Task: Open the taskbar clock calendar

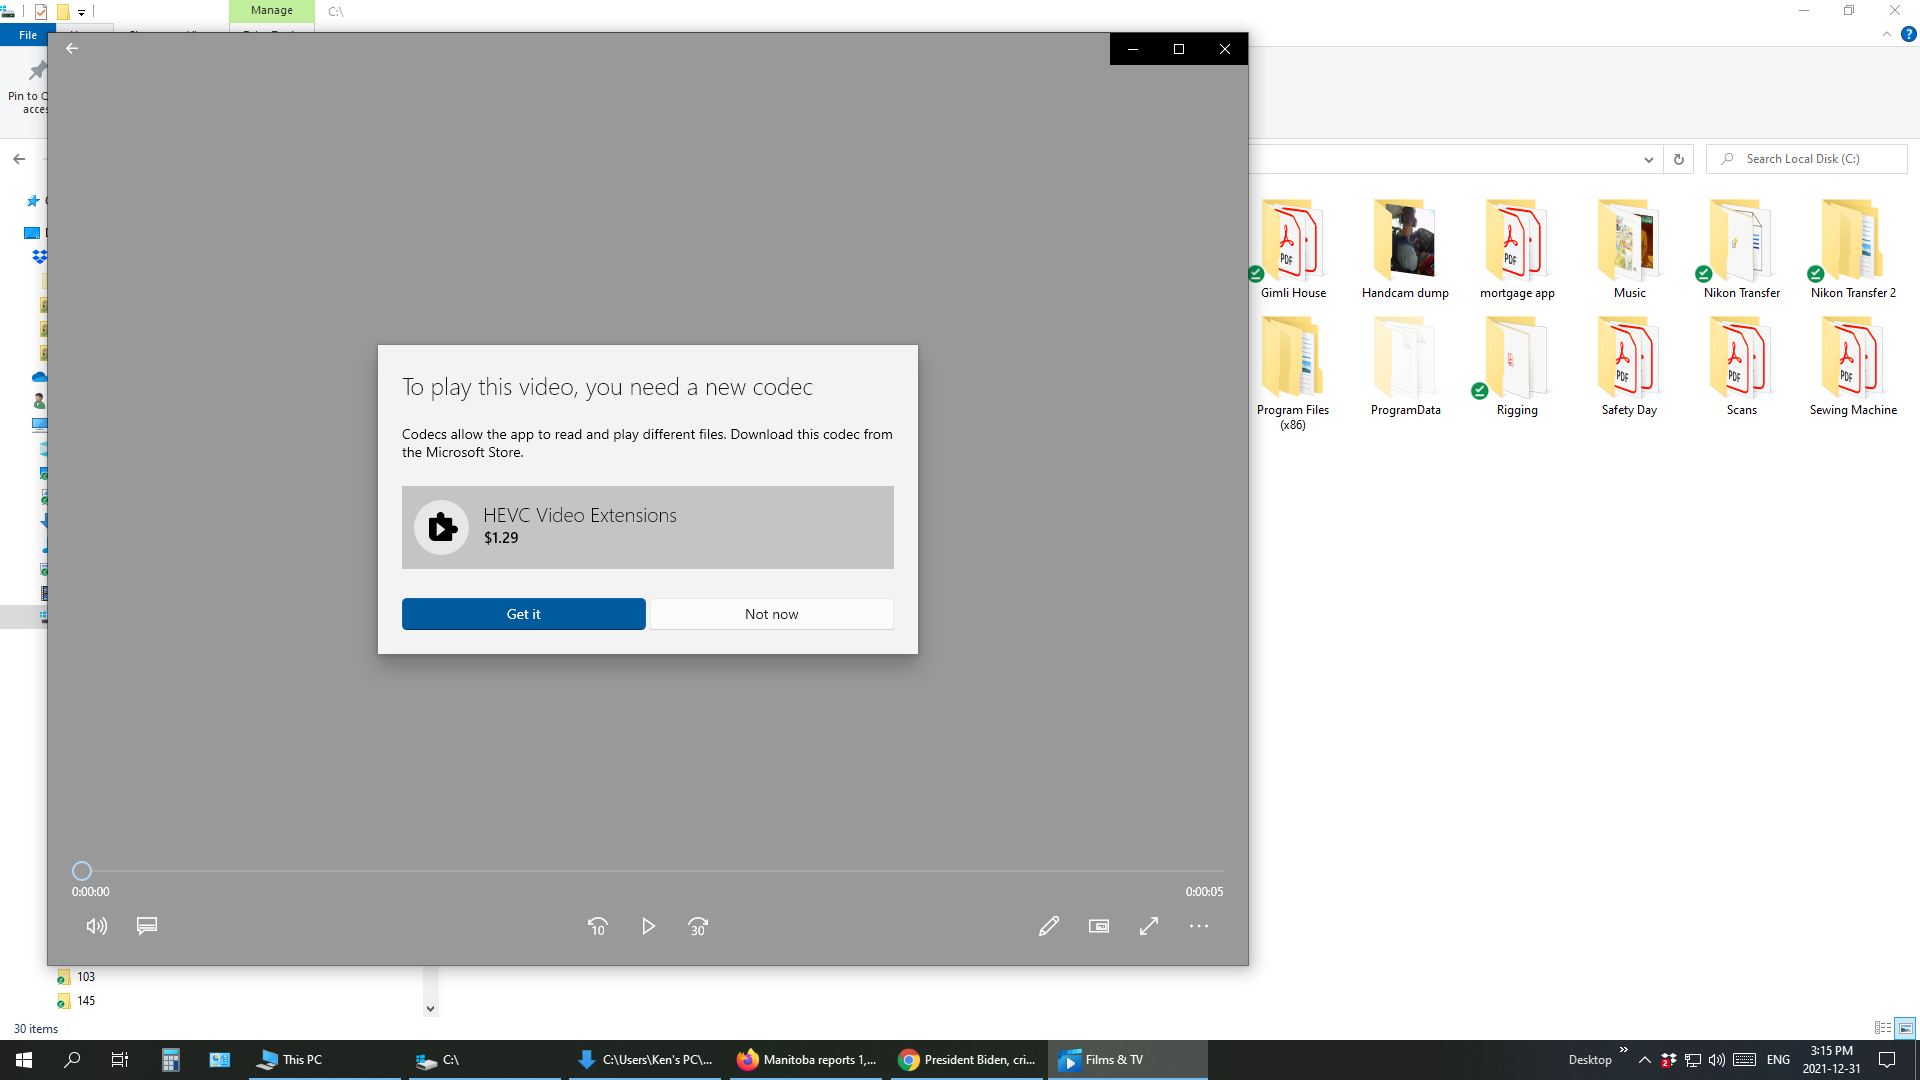Action: (x=1831, y=1060)
